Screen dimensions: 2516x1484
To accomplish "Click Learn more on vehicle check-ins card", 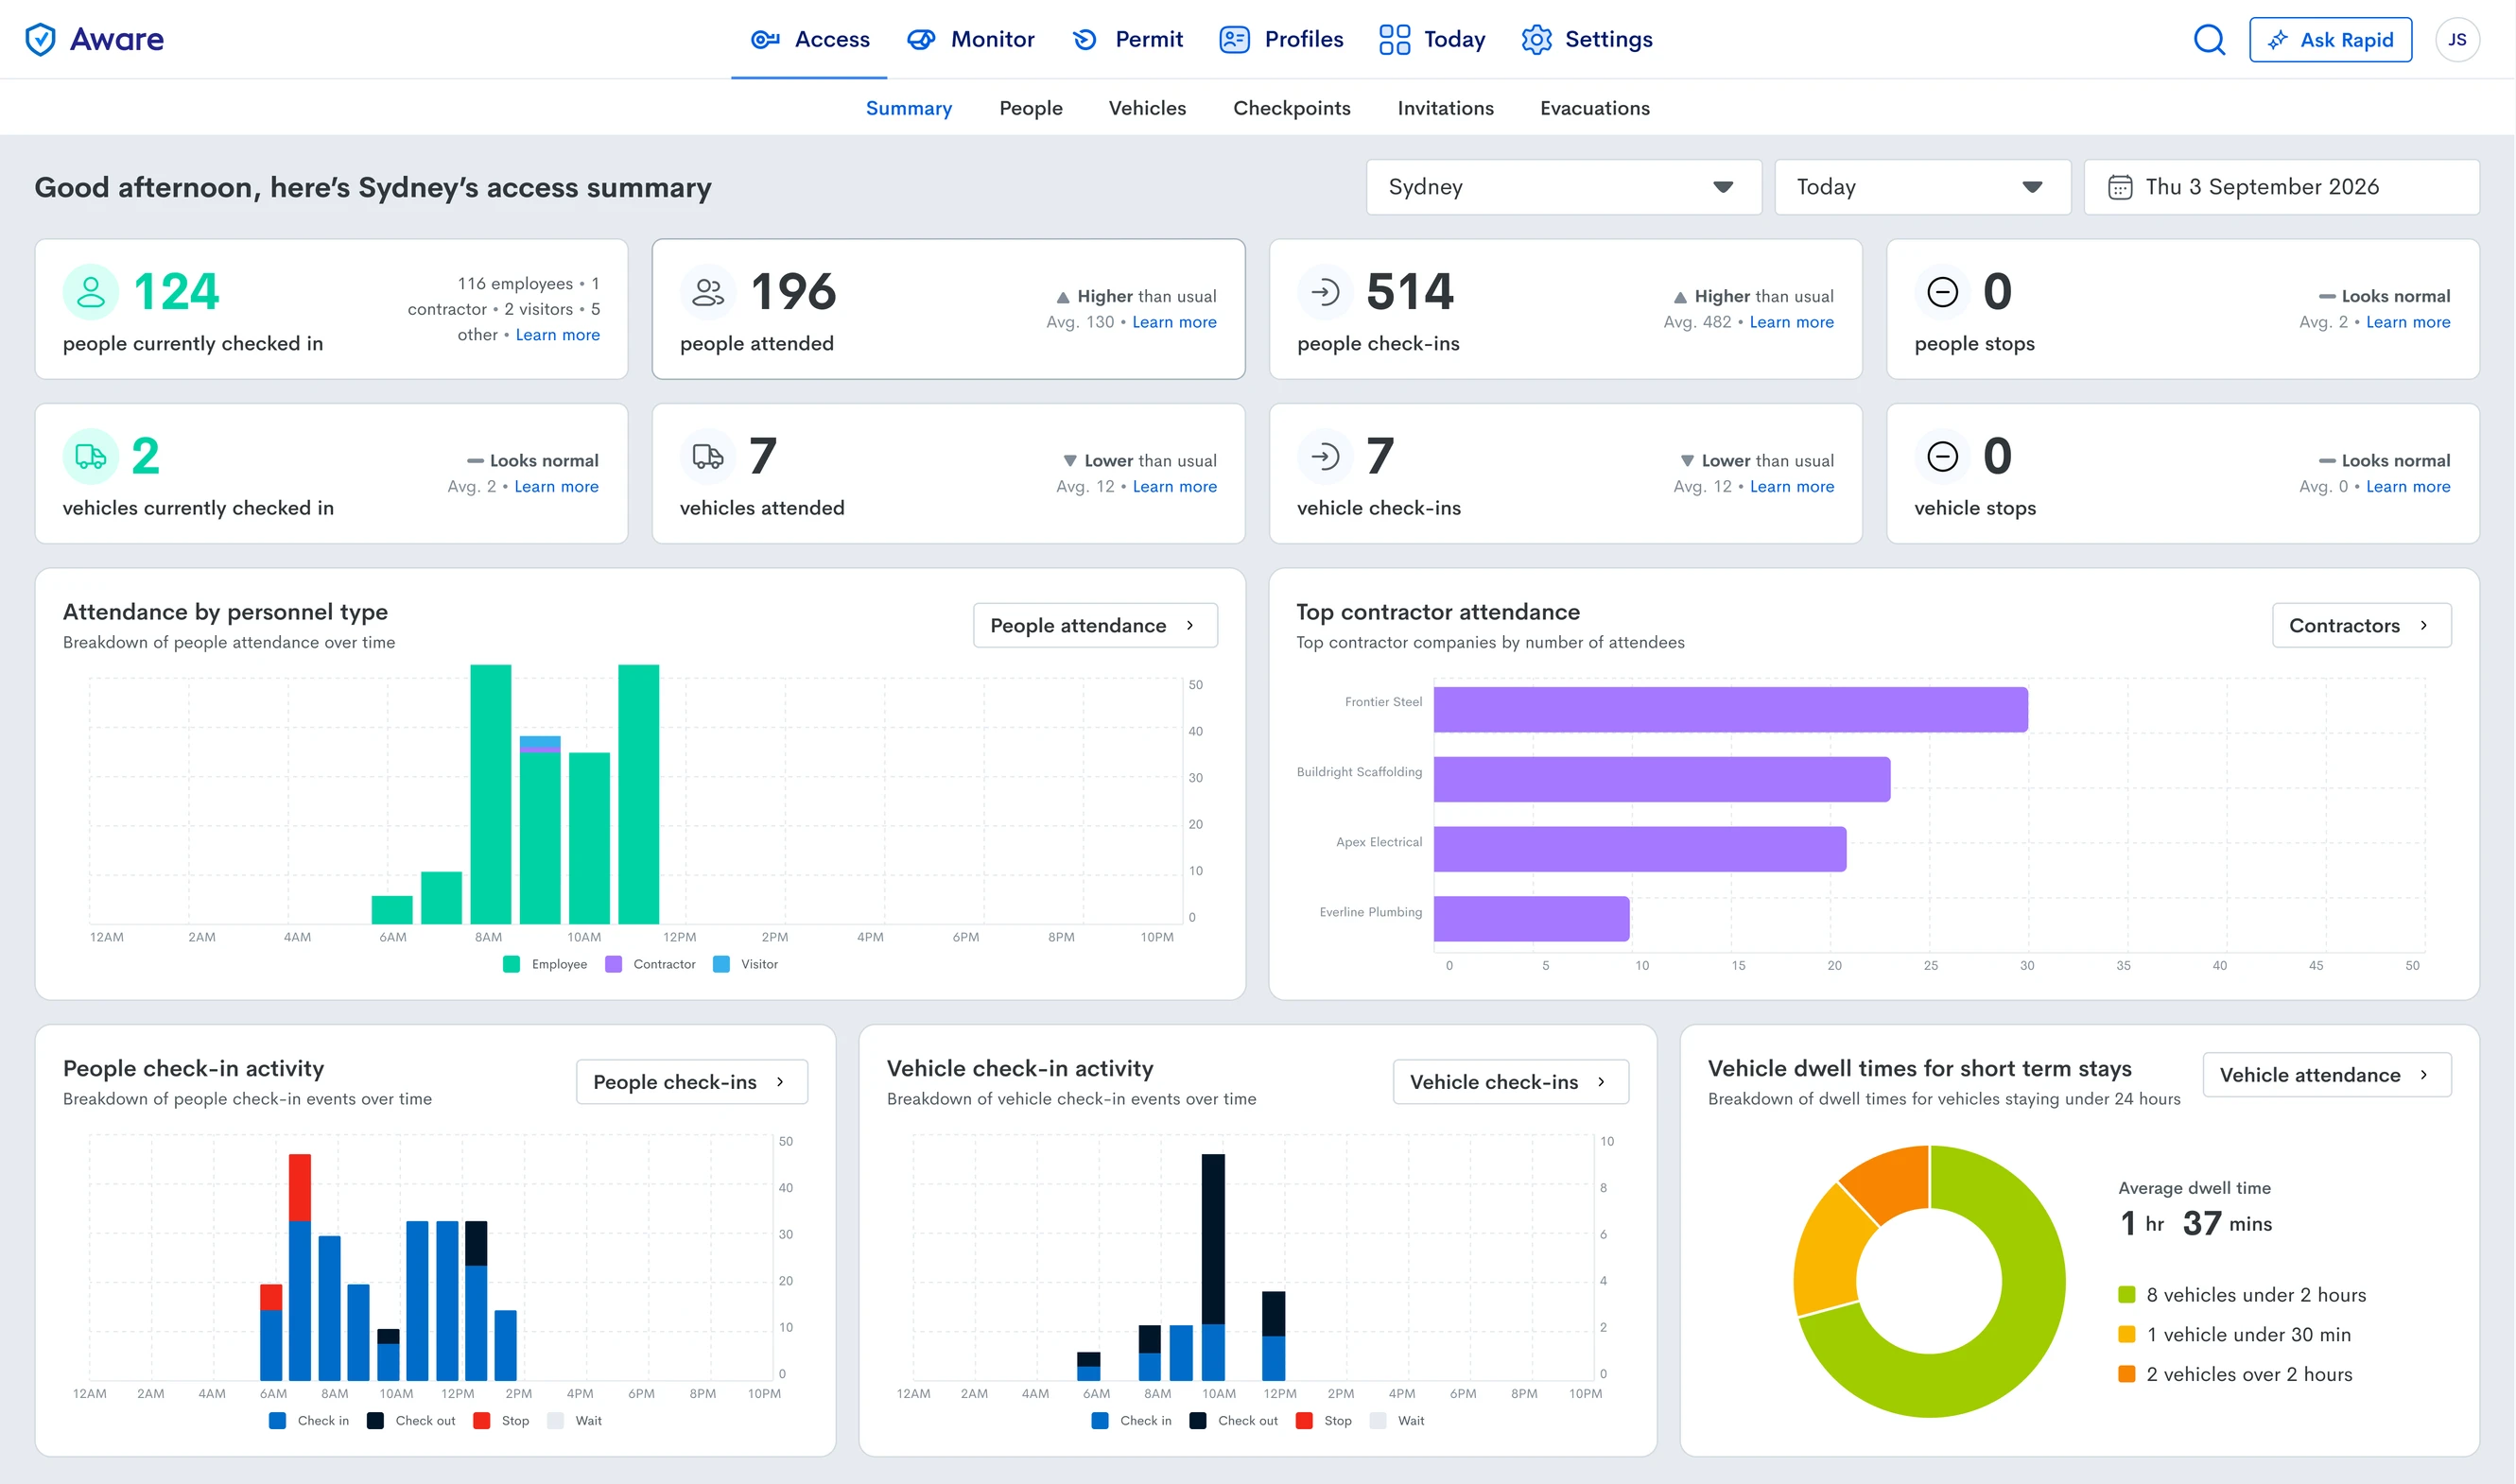I will pos(1791,487).
